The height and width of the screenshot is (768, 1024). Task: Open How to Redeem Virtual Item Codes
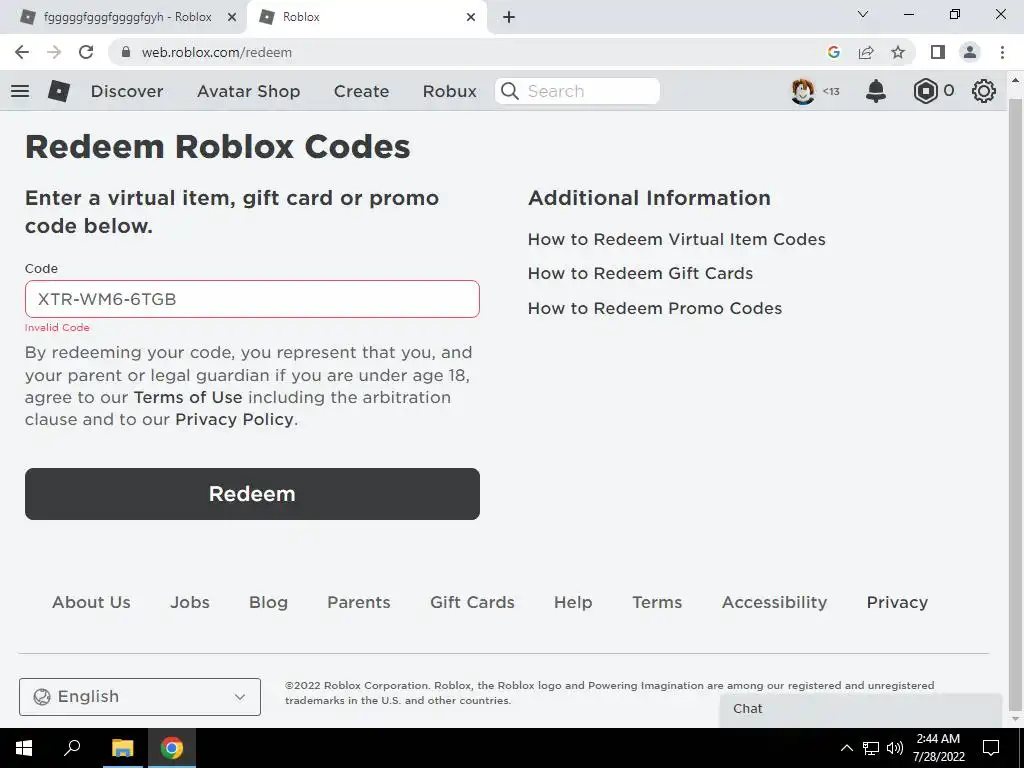tap(677, 239)
